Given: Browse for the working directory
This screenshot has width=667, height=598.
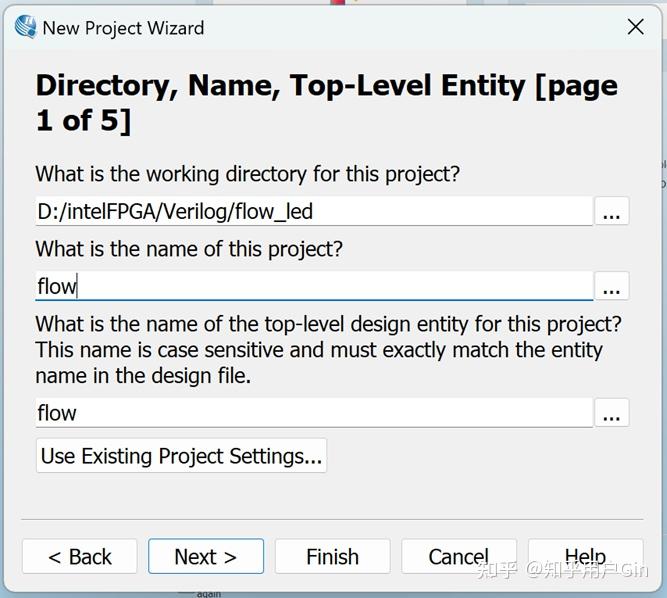Looking at the screenshot, I should (x=612, y=212).
